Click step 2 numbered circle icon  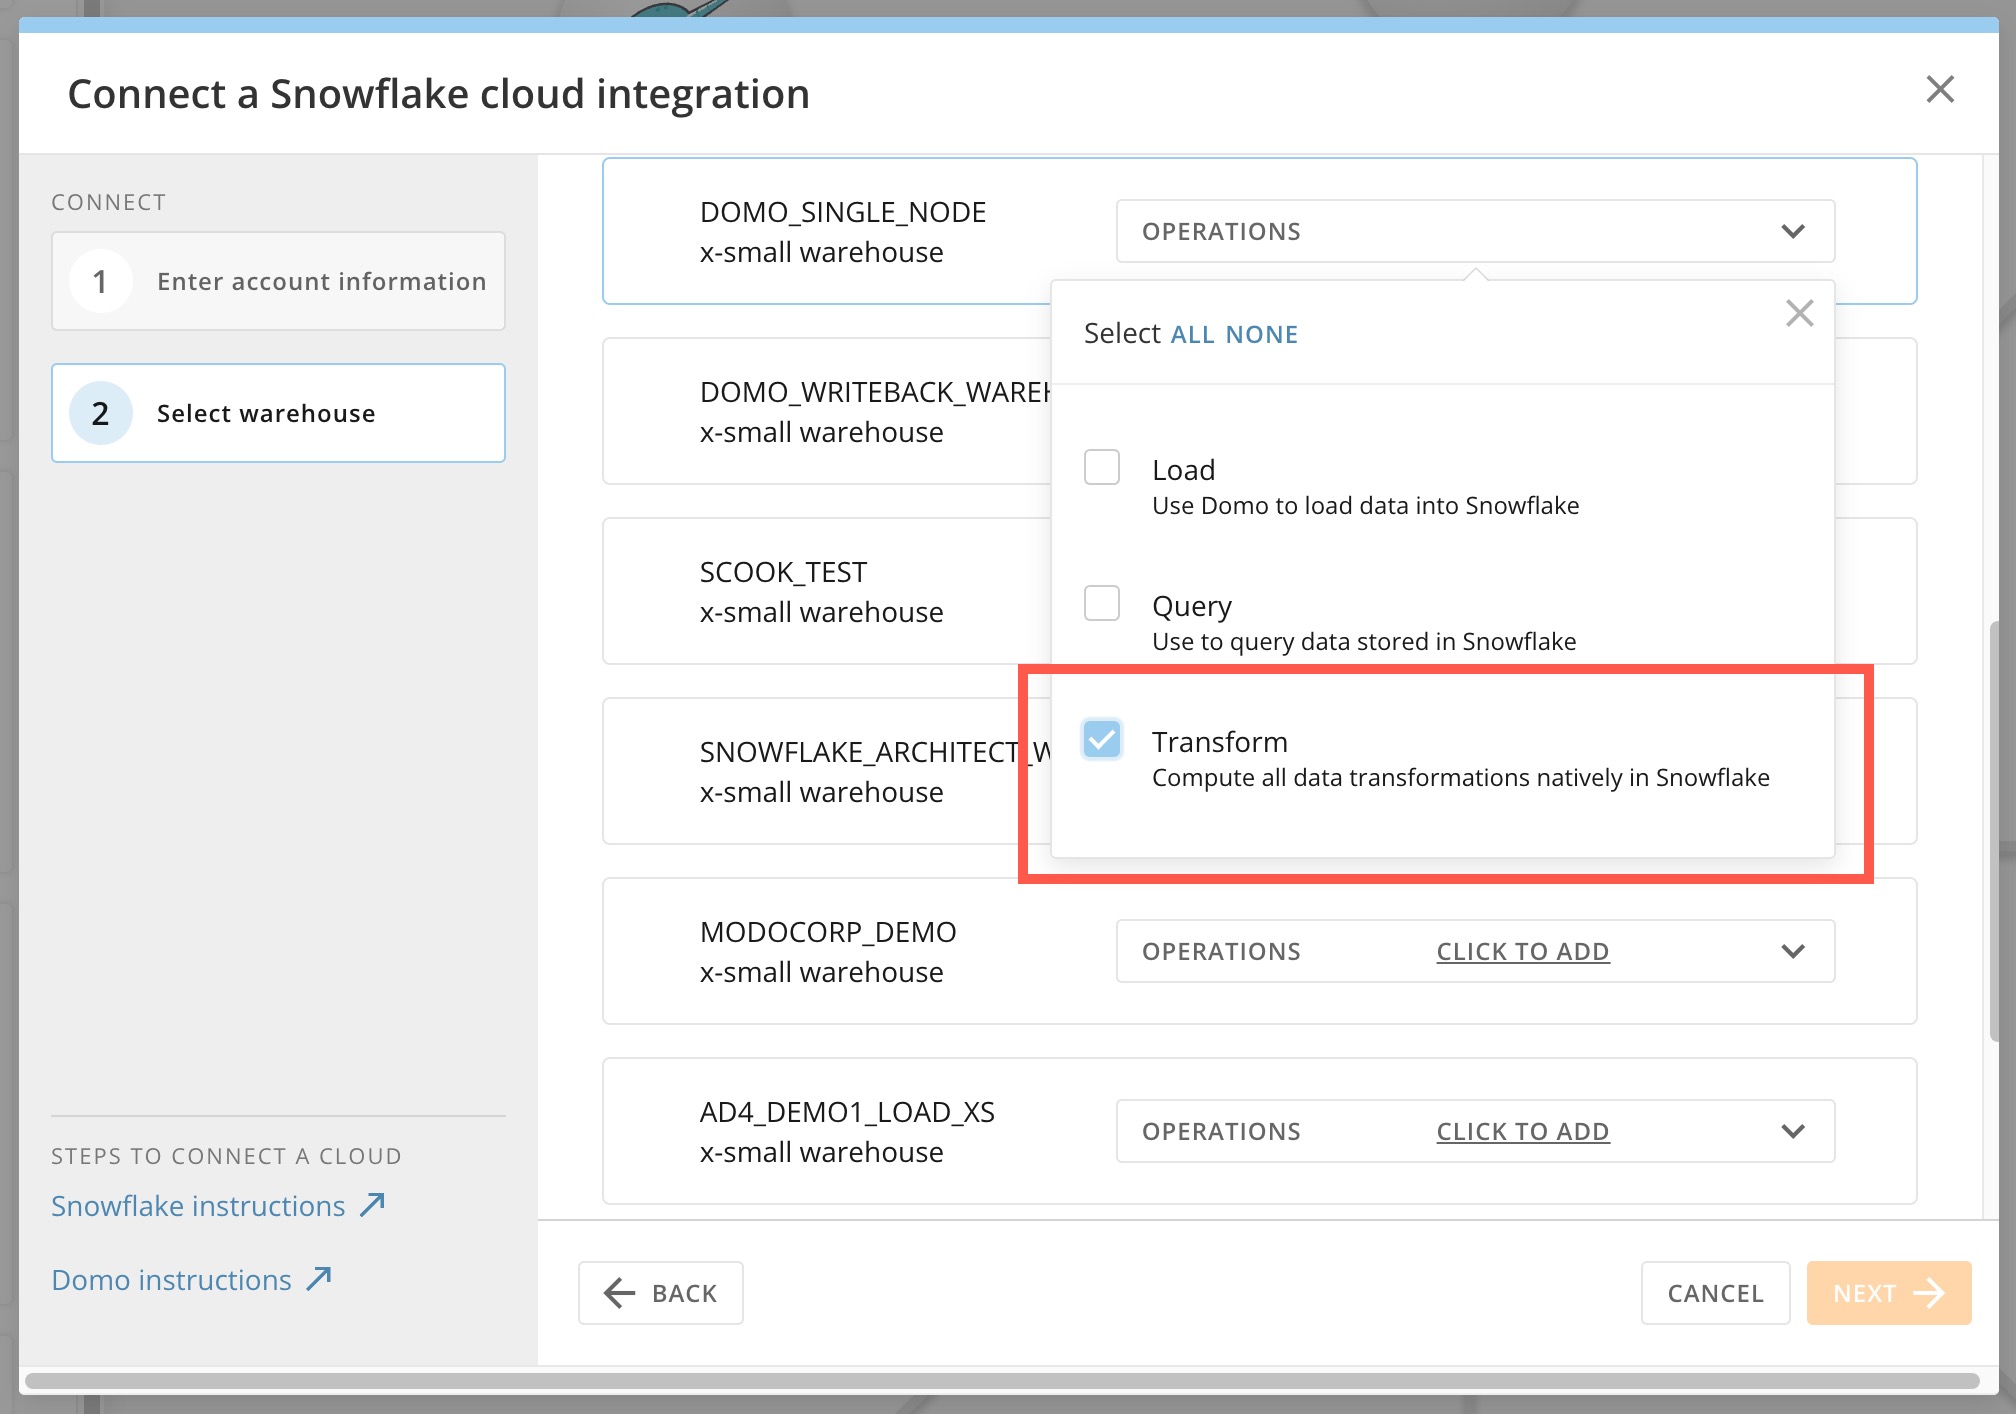(x=100, y=413)
